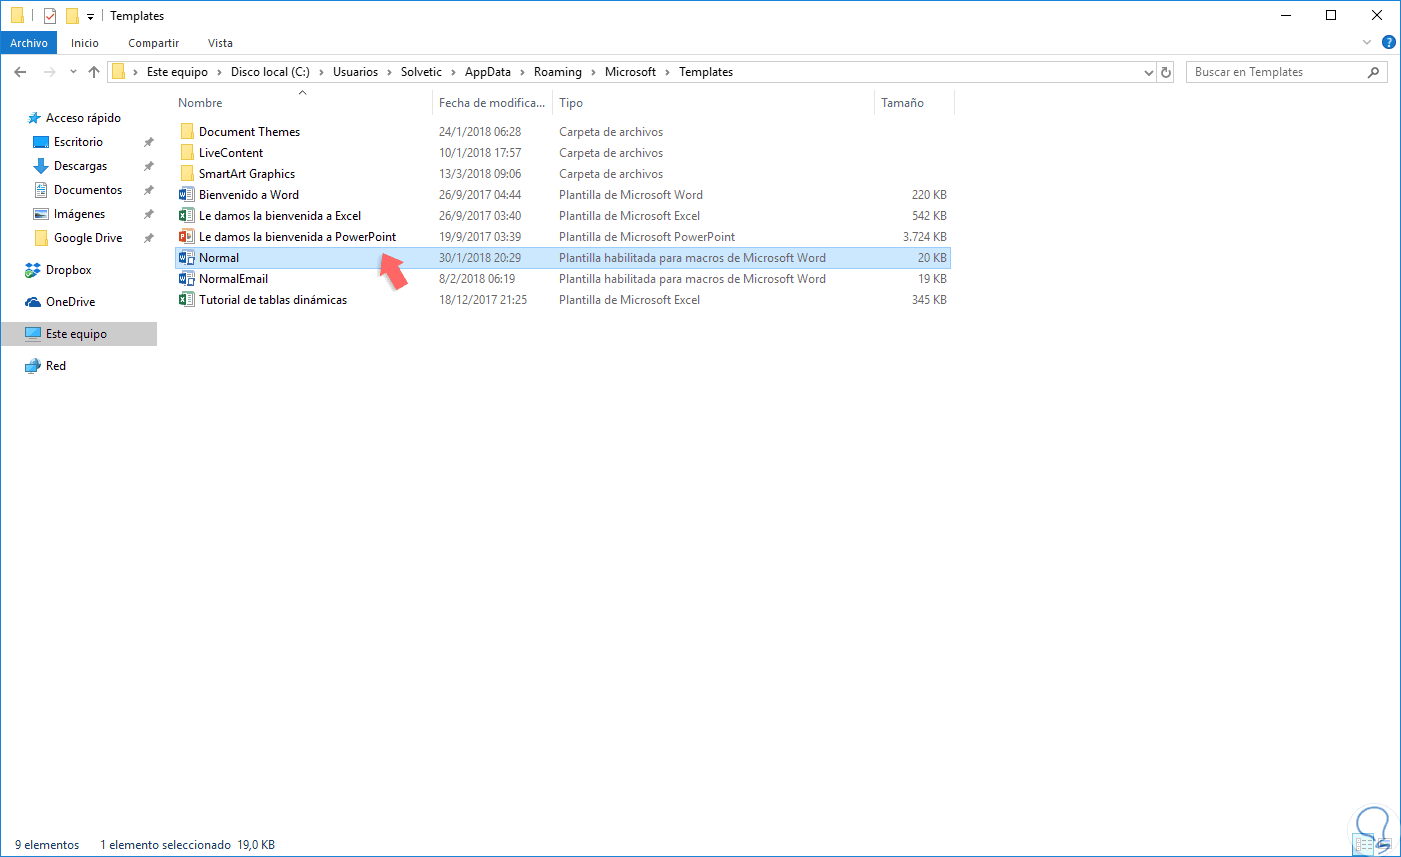Select the Bienvenido a Word file icon

186,195
